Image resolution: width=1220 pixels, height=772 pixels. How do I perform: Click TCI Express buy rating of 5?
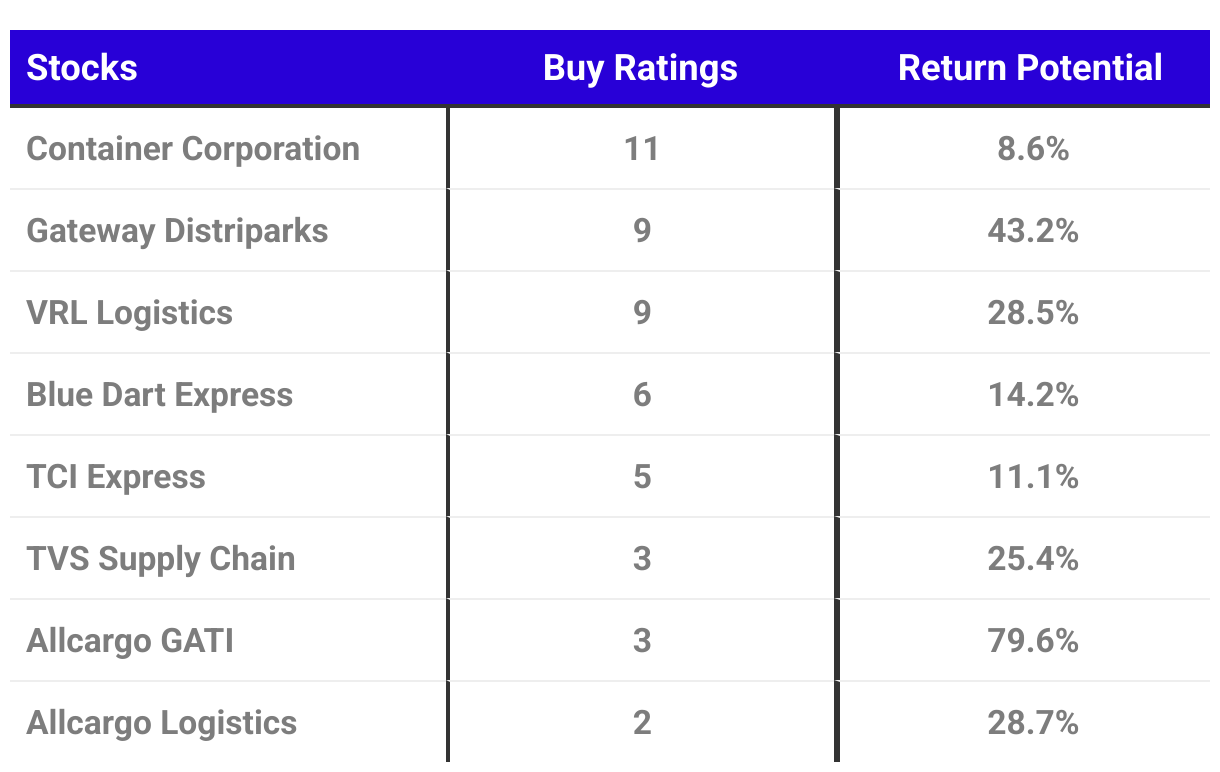point(642,477)
